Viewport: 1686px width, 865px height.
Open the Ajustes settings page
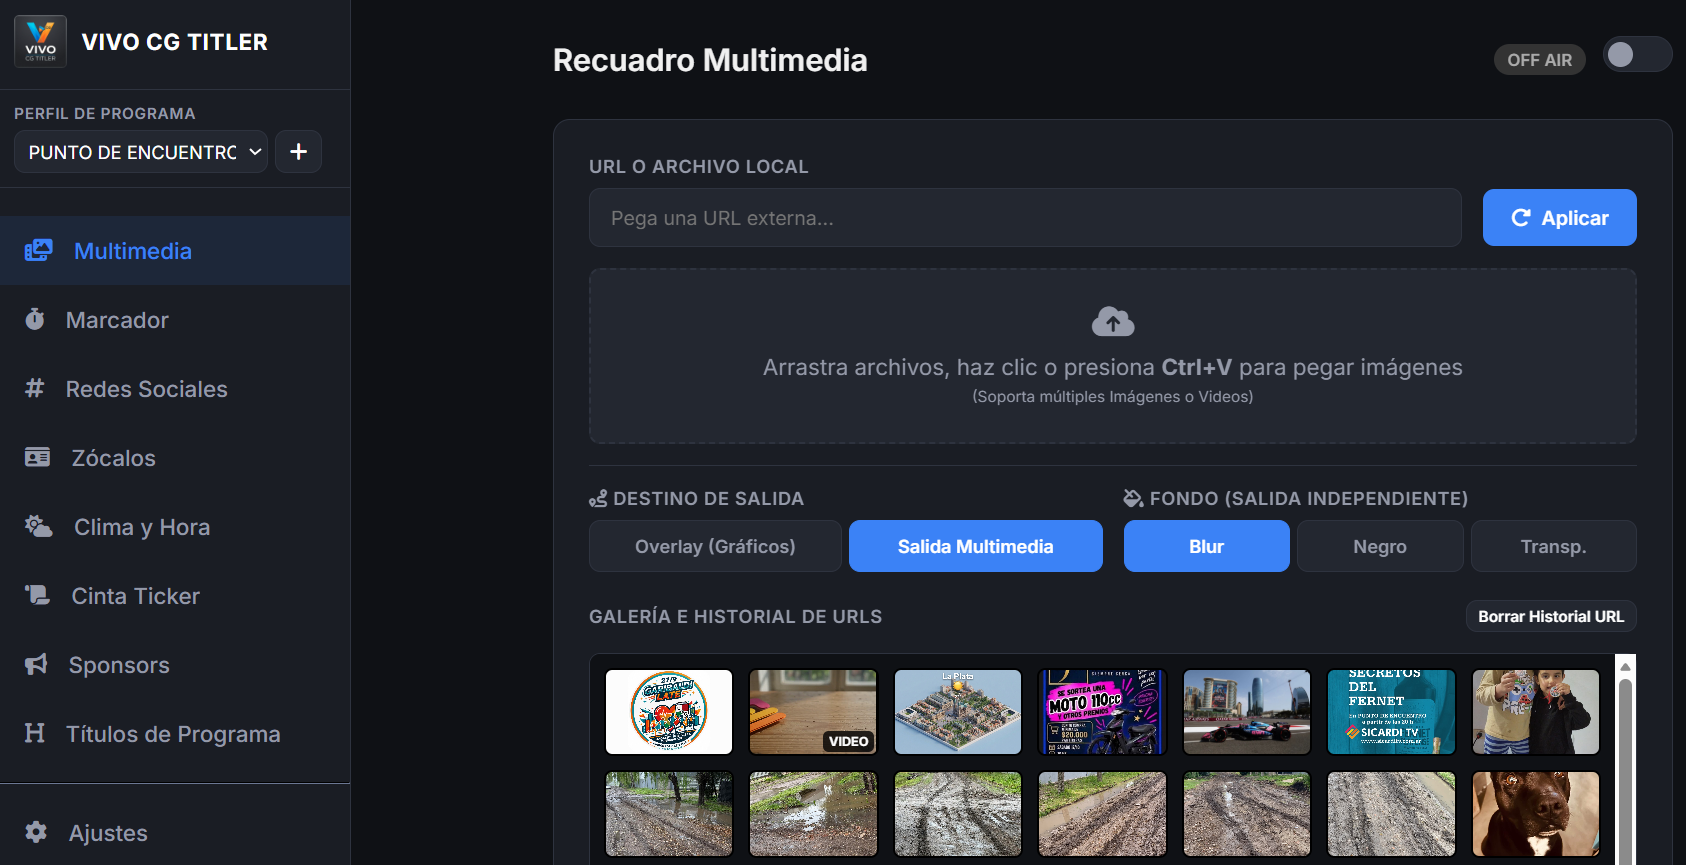pos(175,832)
